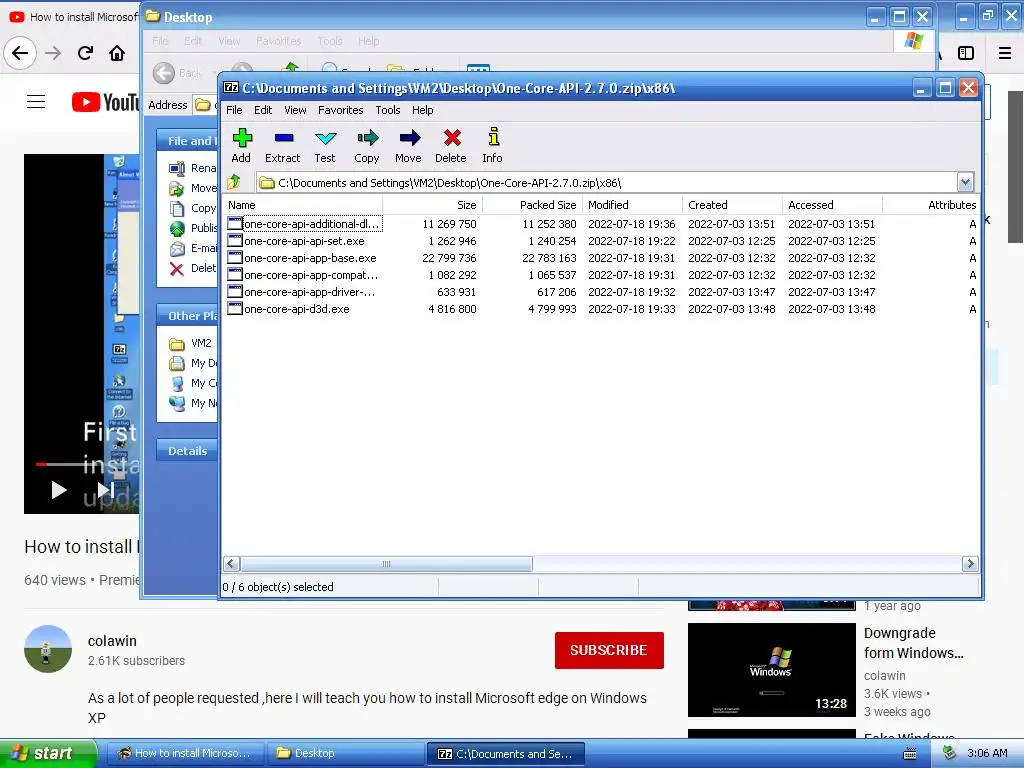Click icon of one-core-api-app-base.exe

pyautogui.click(x=234, y=258)
